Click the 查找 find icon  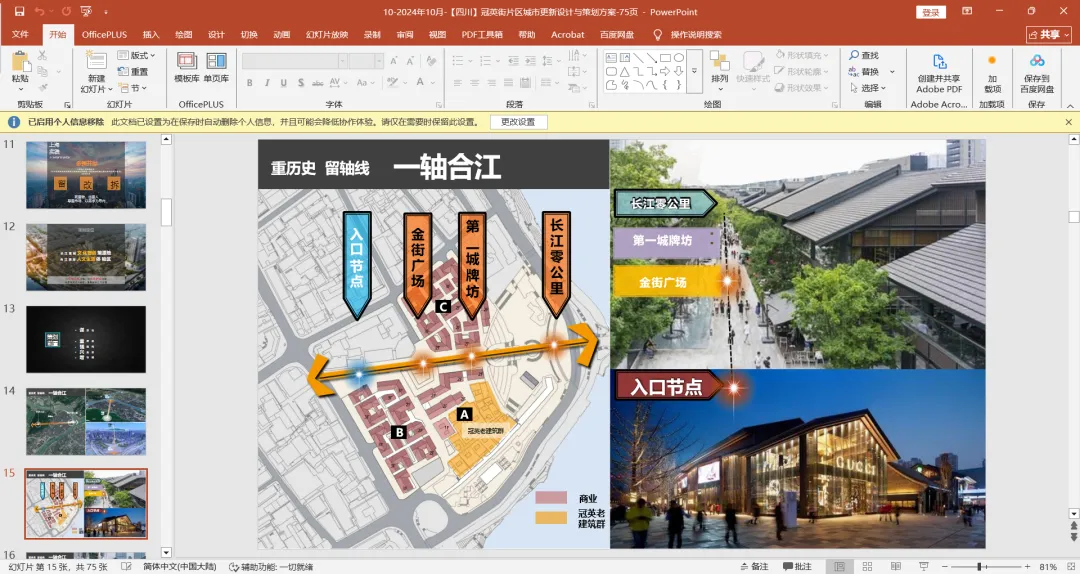pos(854,55)
